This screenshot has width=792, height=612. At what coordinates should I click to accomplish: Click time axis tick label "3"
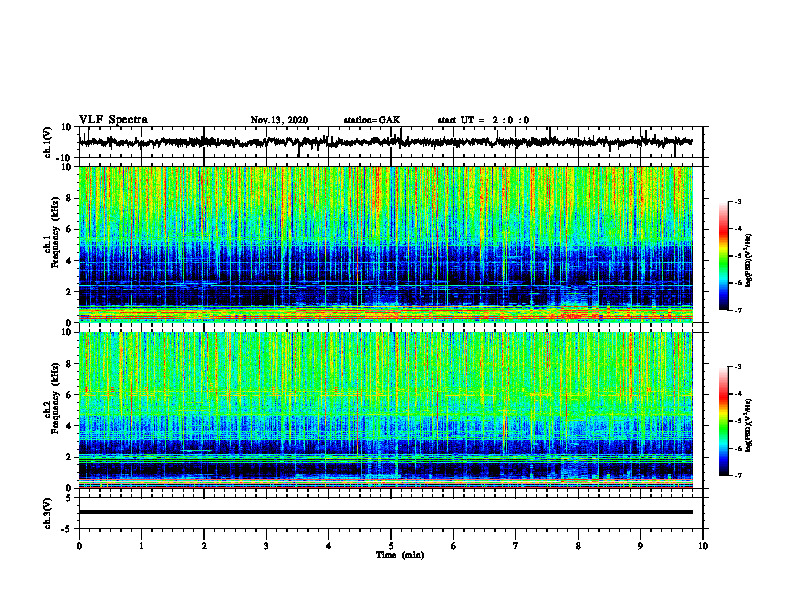click(x=266, y=546)
